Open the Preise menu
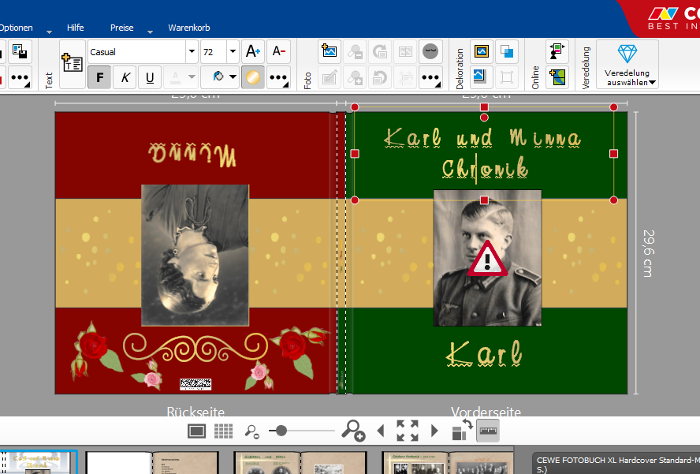The image size is (700, 474). click(122, 28)
